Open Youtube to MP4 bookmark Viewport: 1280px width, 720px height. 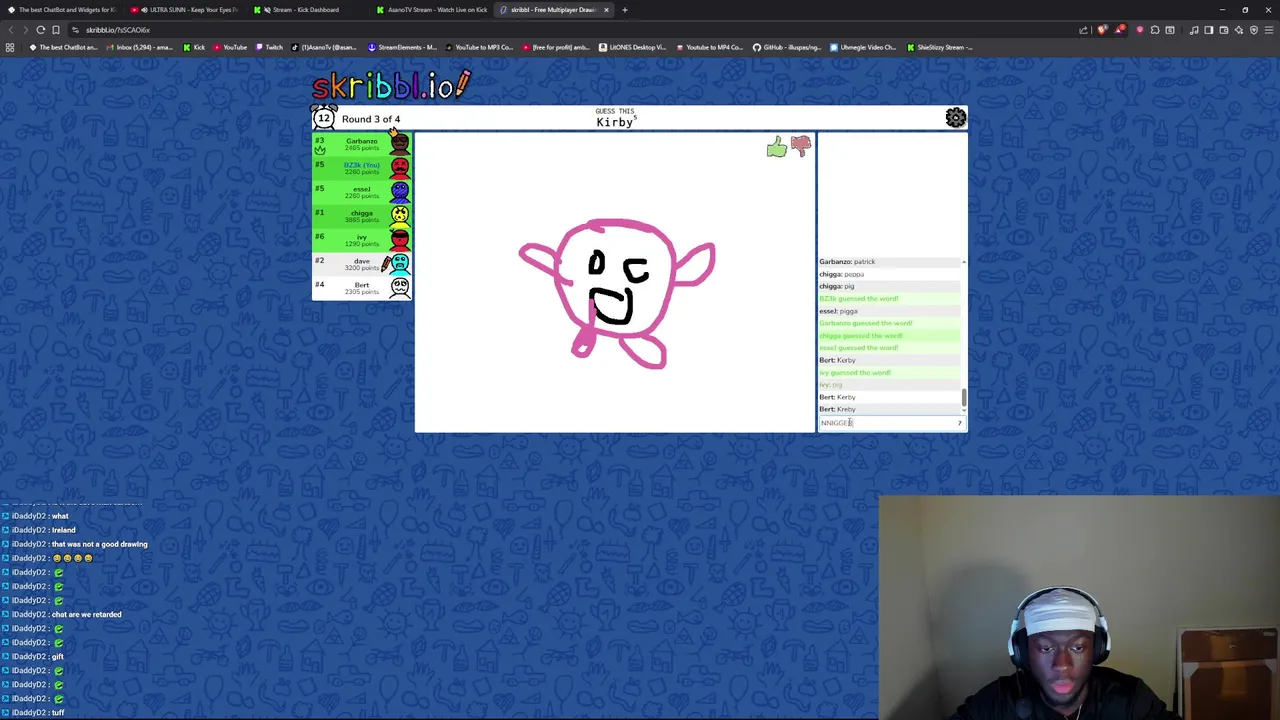(x=709, y=47)
